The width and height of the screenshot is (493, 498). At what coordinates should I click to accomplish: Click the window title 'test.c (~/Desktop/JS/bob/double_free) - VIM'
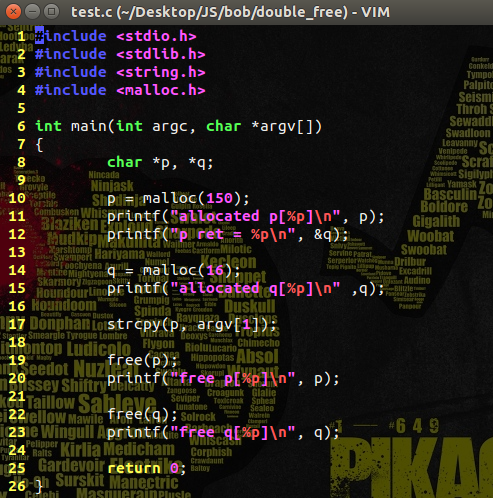(x=230, y=12)
